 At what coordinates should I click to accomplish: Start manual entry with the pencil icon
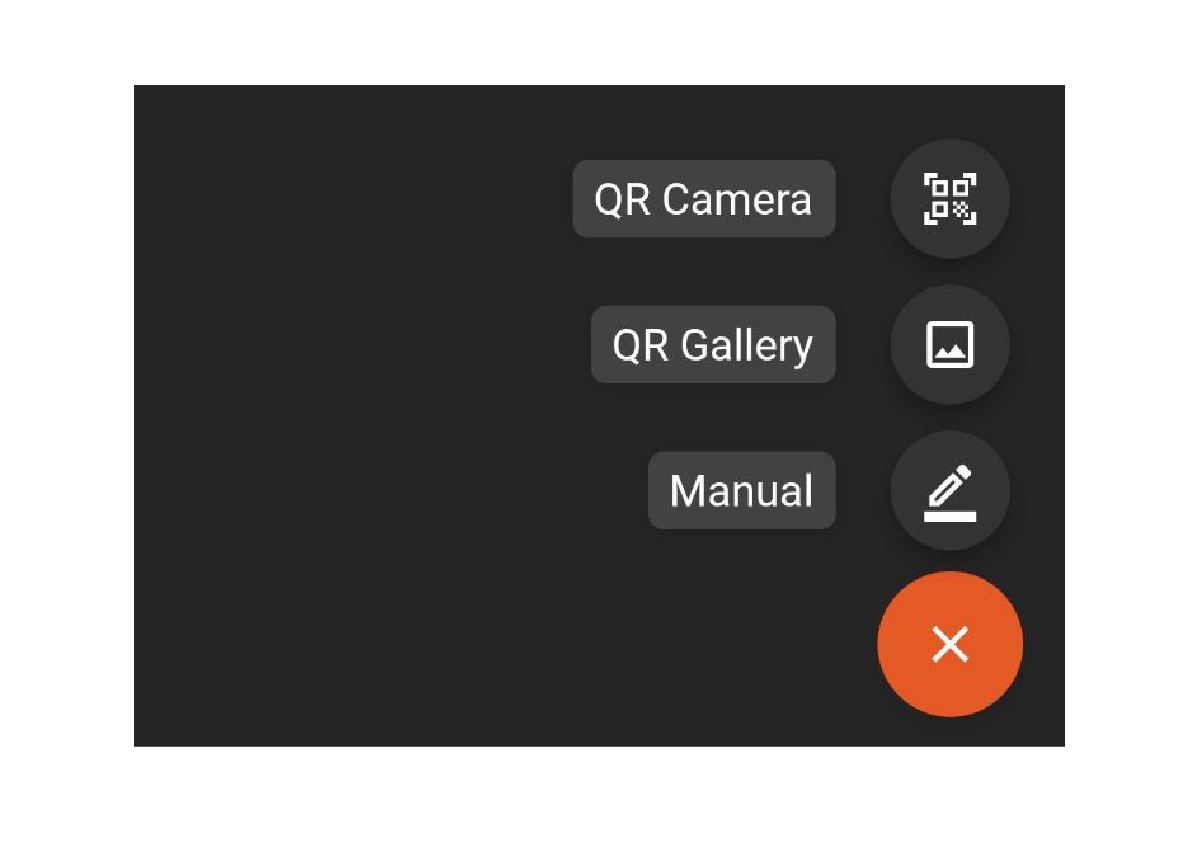(949, 491)
